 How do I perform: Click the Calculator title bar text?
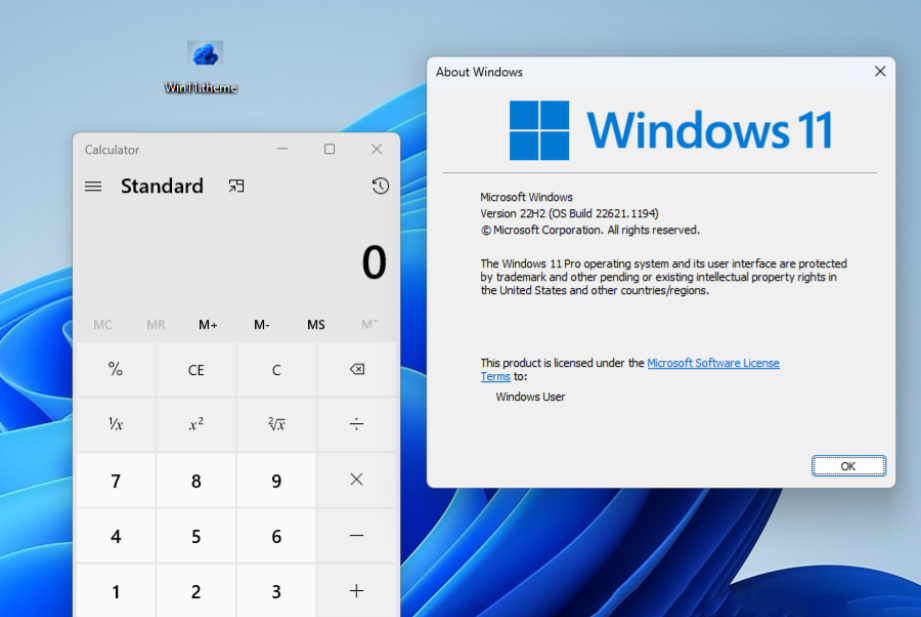pyautogui.click(x=112, y=150)
